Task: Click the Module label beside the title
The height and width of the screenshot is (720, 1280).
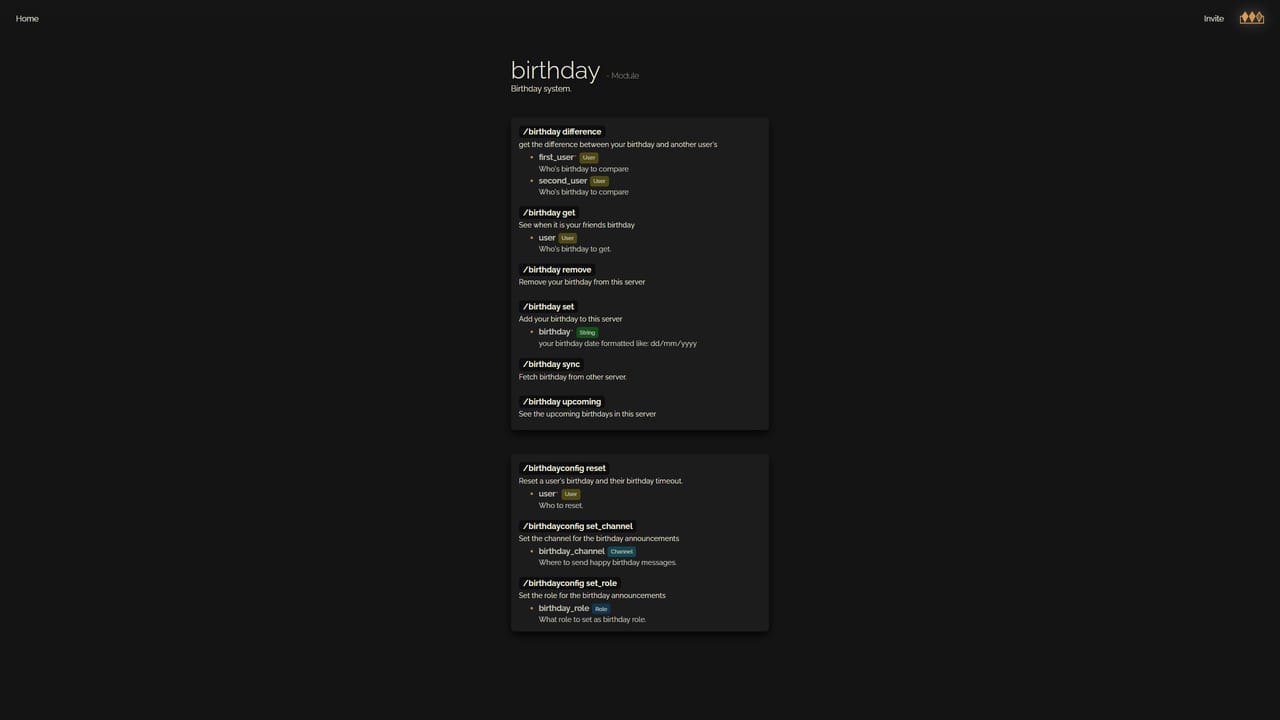Action: pos(625,76)
